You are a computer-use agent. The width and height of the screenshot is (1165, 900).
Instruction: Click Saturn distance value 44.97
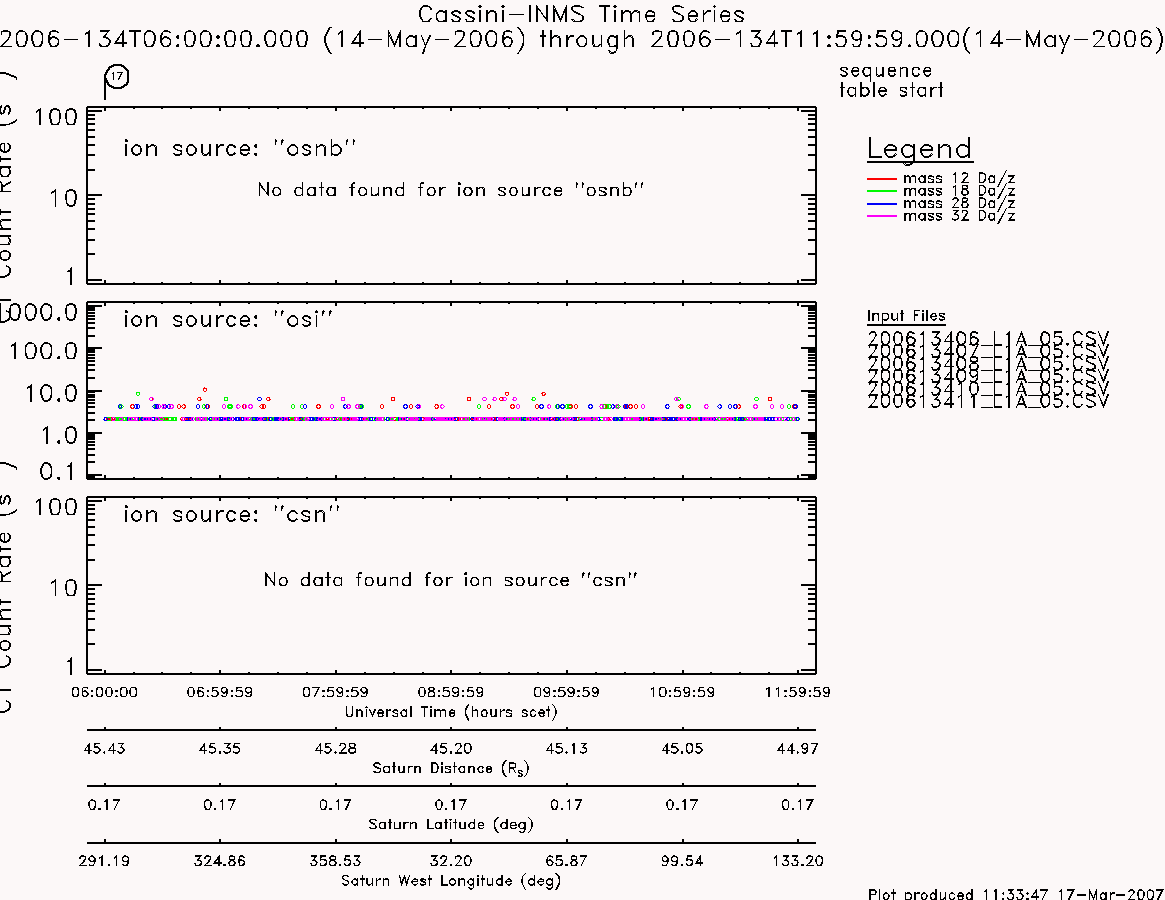797,748
